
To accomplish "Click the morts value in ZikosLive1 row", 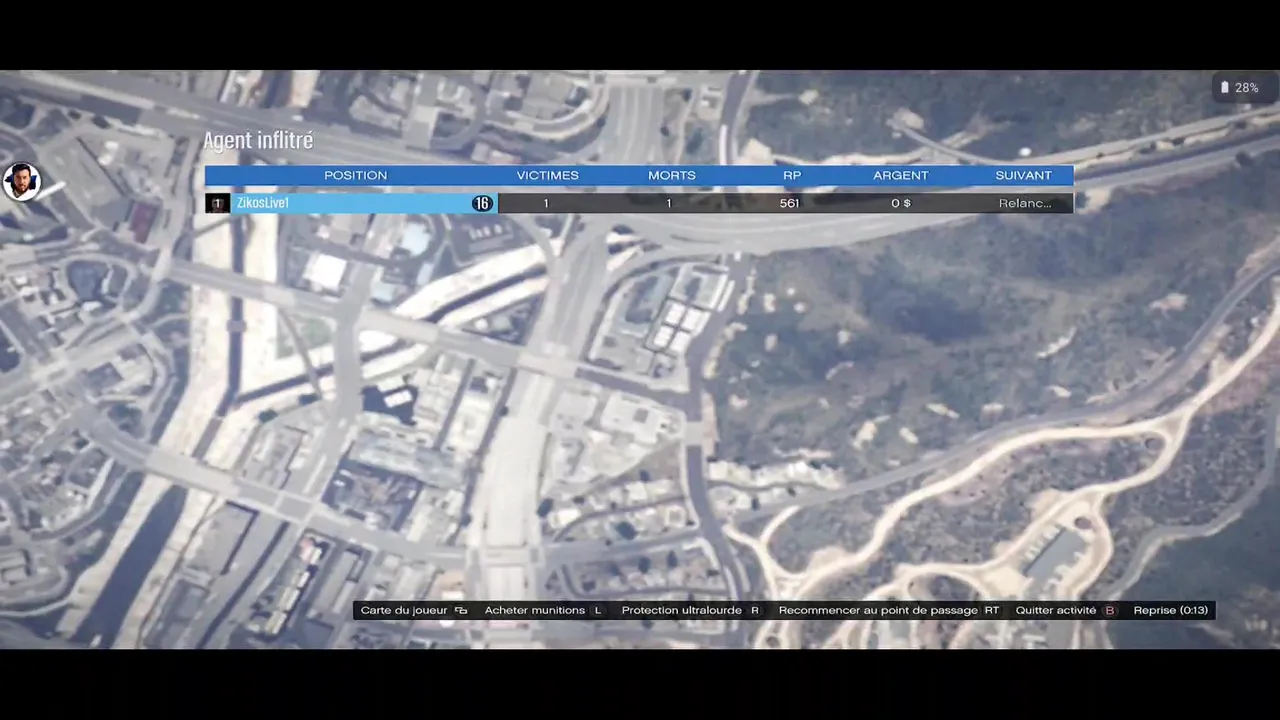I will (x=669, y=203).
